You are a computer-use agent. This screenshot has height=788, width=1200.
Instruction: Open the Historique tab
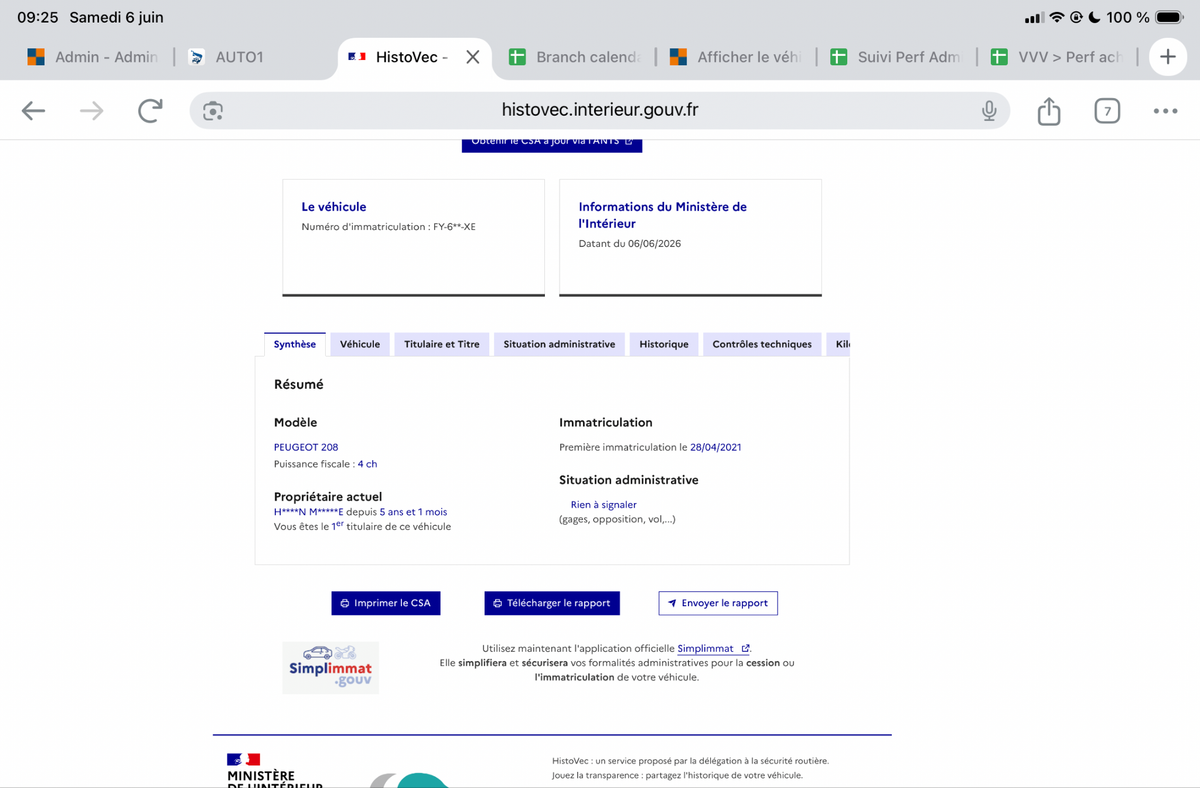[664, 344]
